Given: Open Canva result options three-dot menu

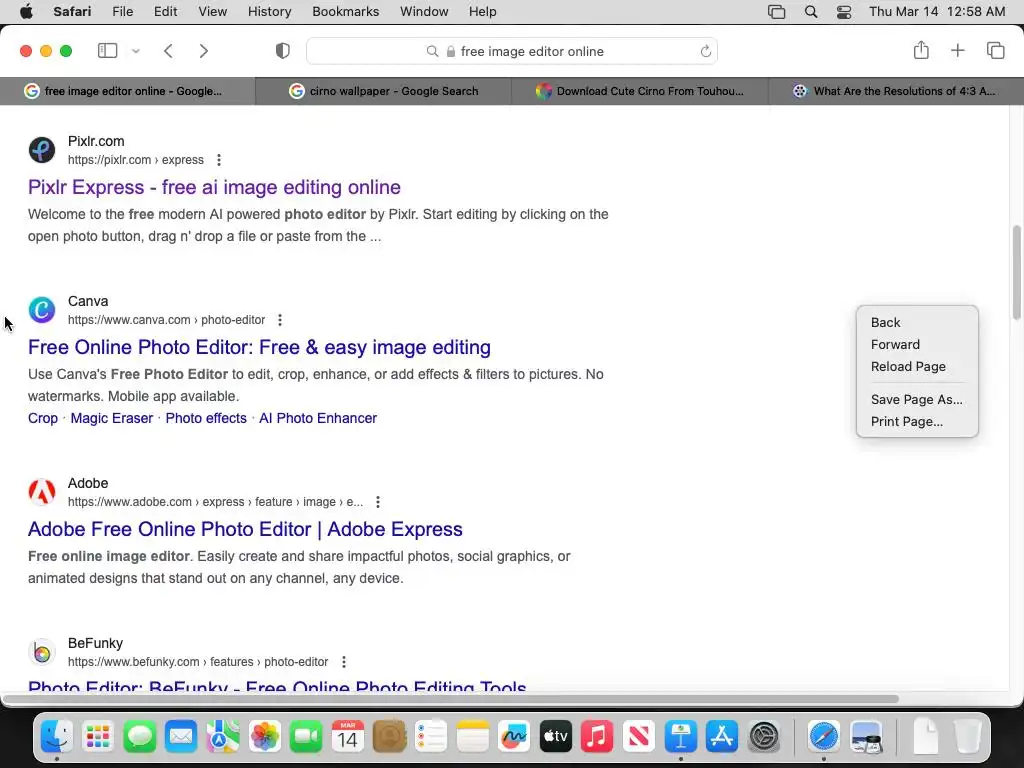Looking at the screenshot, I should [280, 320].
